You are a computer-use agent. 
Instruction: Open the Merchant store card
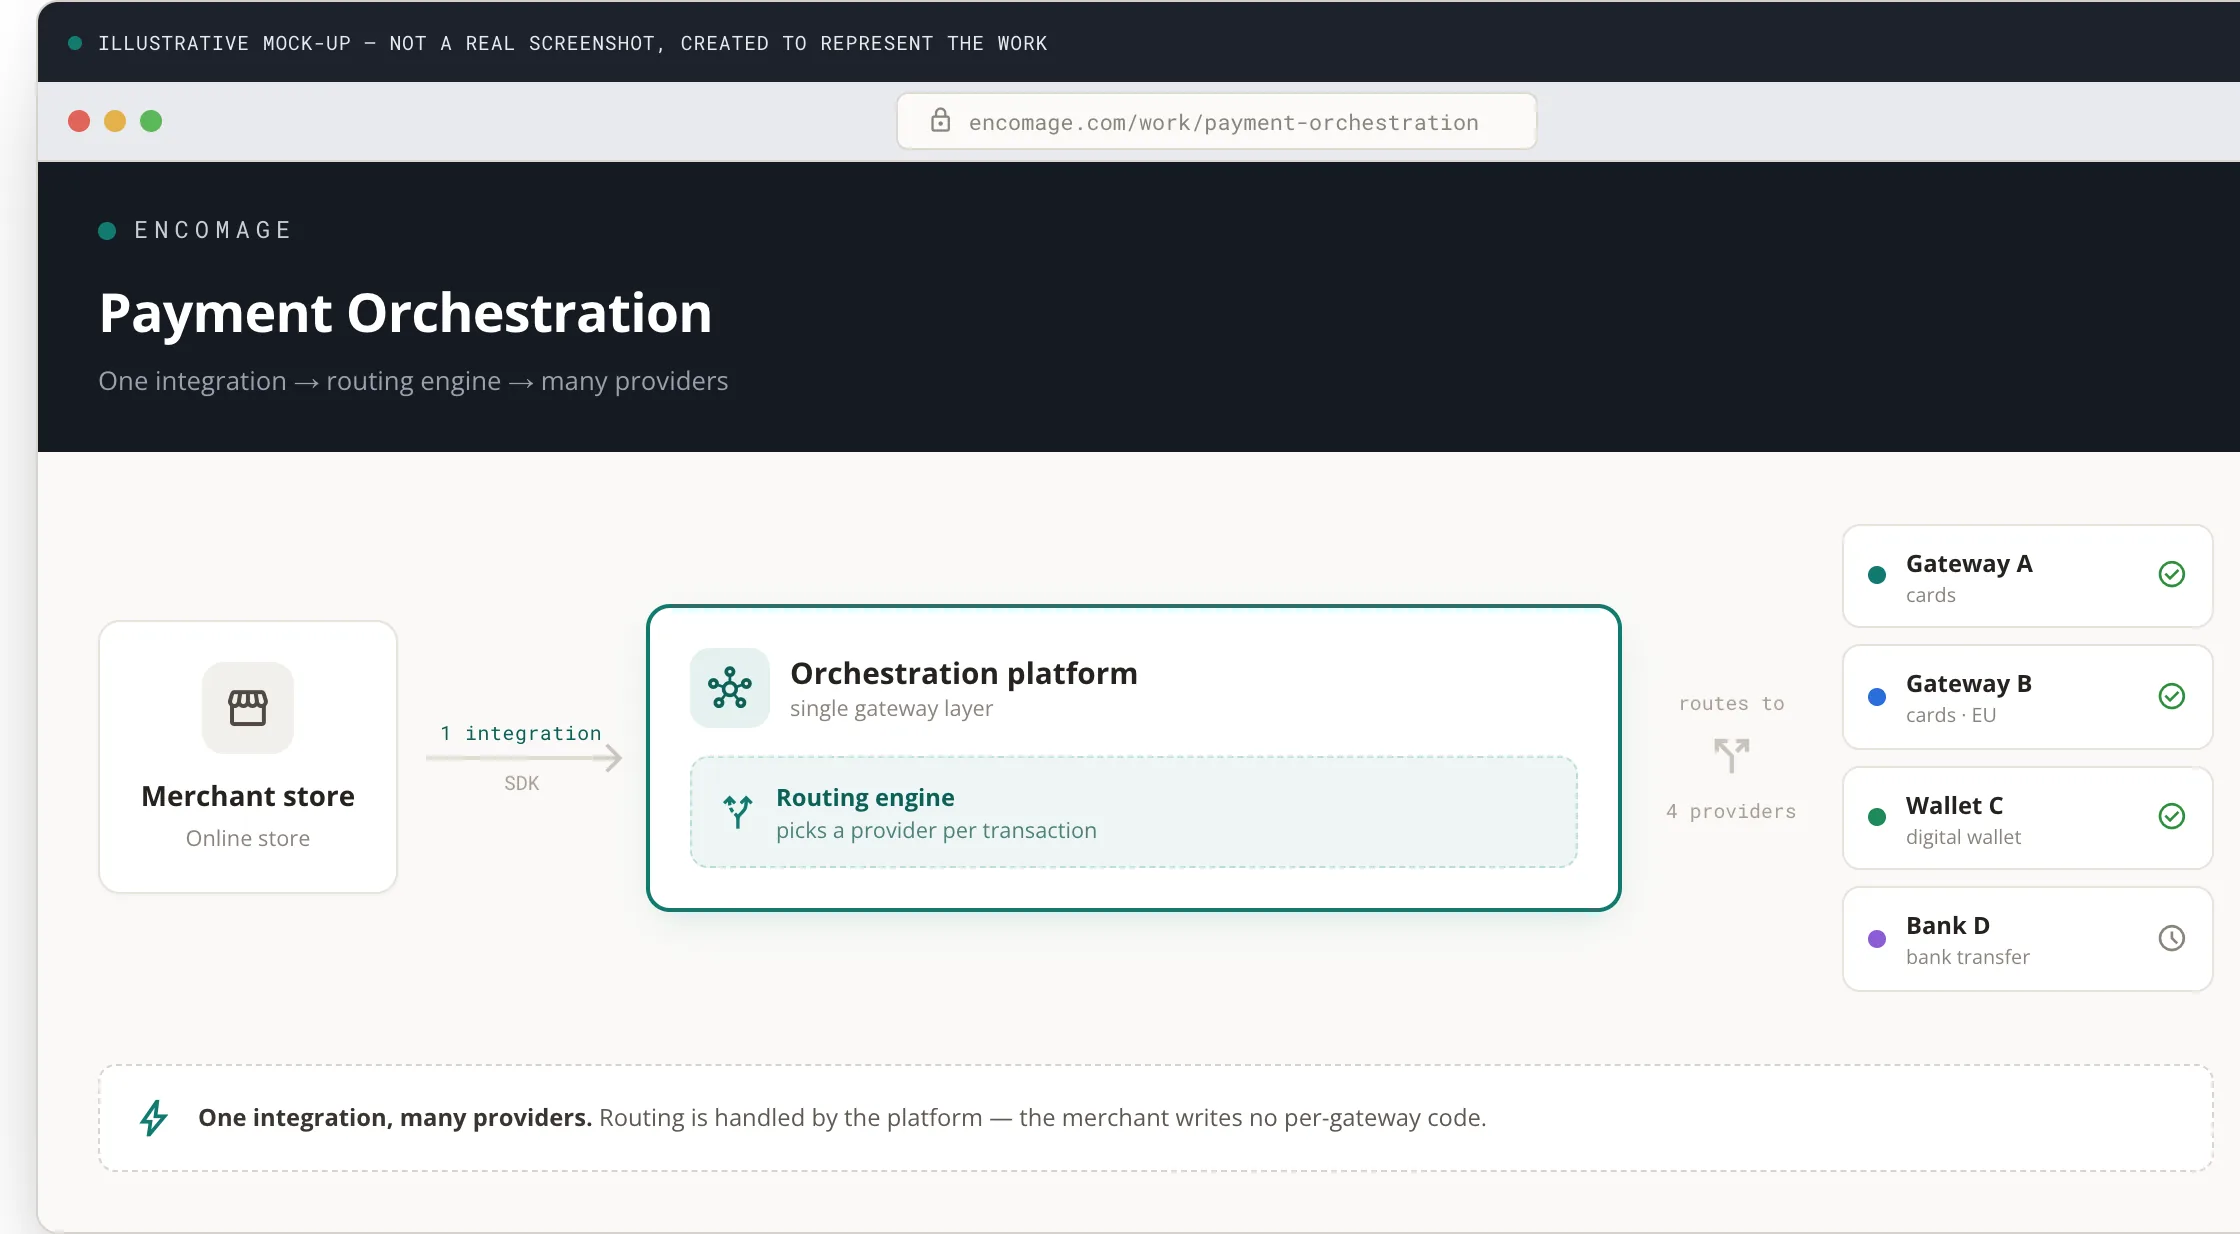tap(248, 757)
